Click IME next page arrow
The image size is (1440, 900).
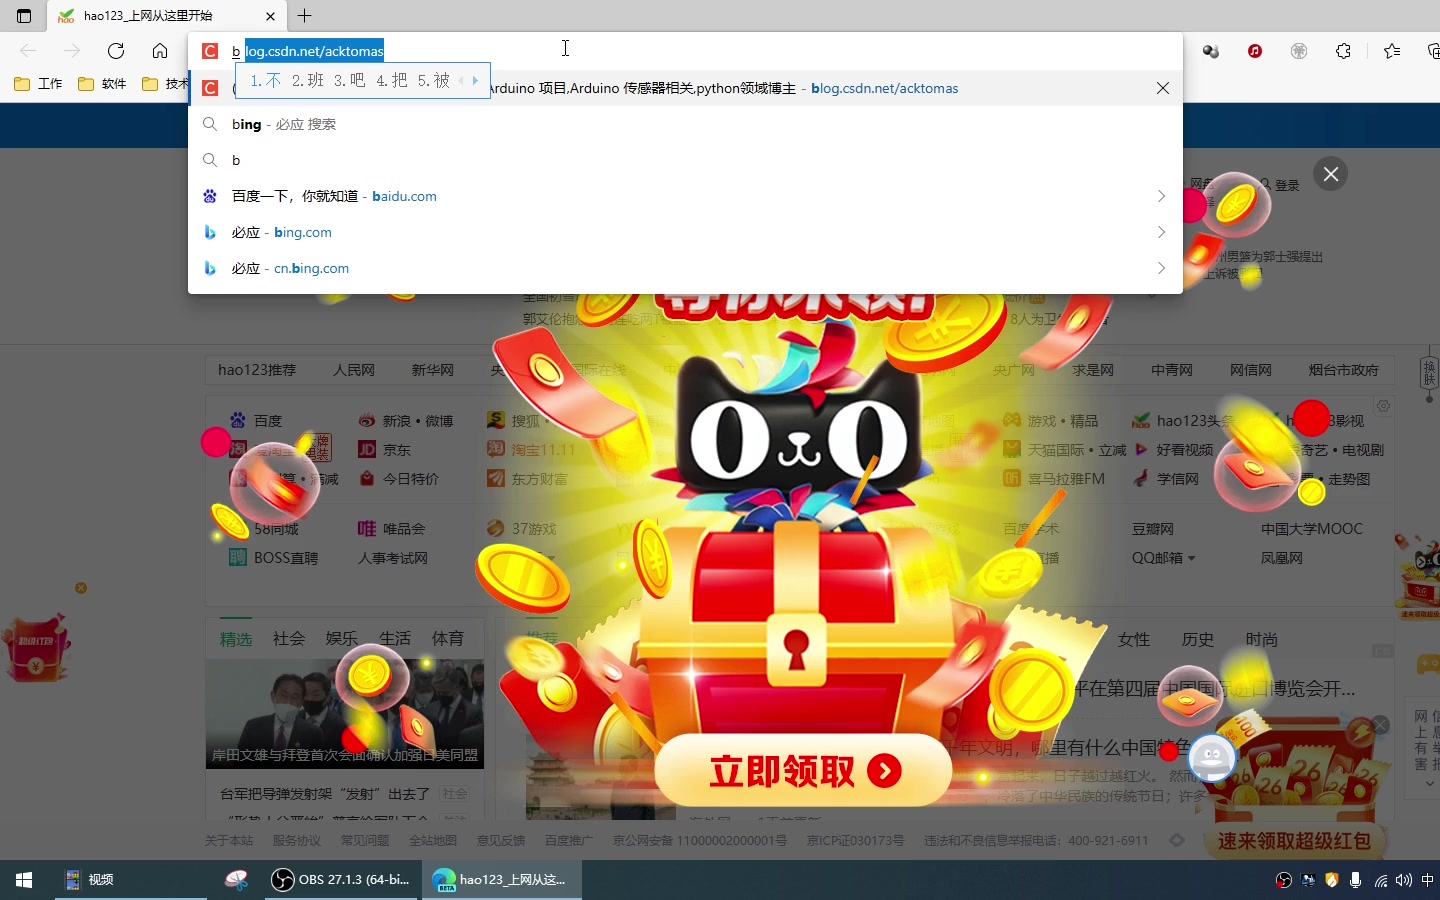[x=475, y=81]
